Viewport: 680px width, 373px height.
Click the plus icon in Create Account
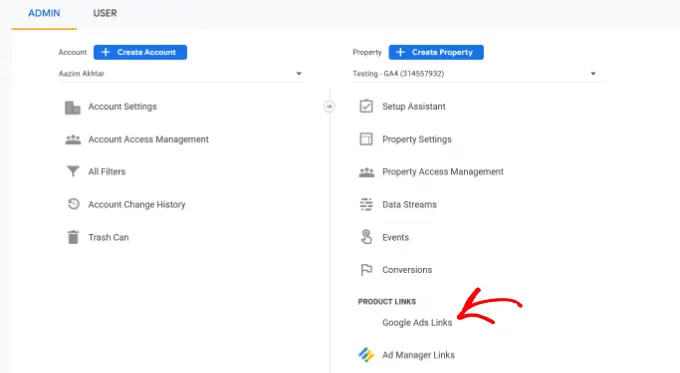pyautogui.click(x=105, y=52)
